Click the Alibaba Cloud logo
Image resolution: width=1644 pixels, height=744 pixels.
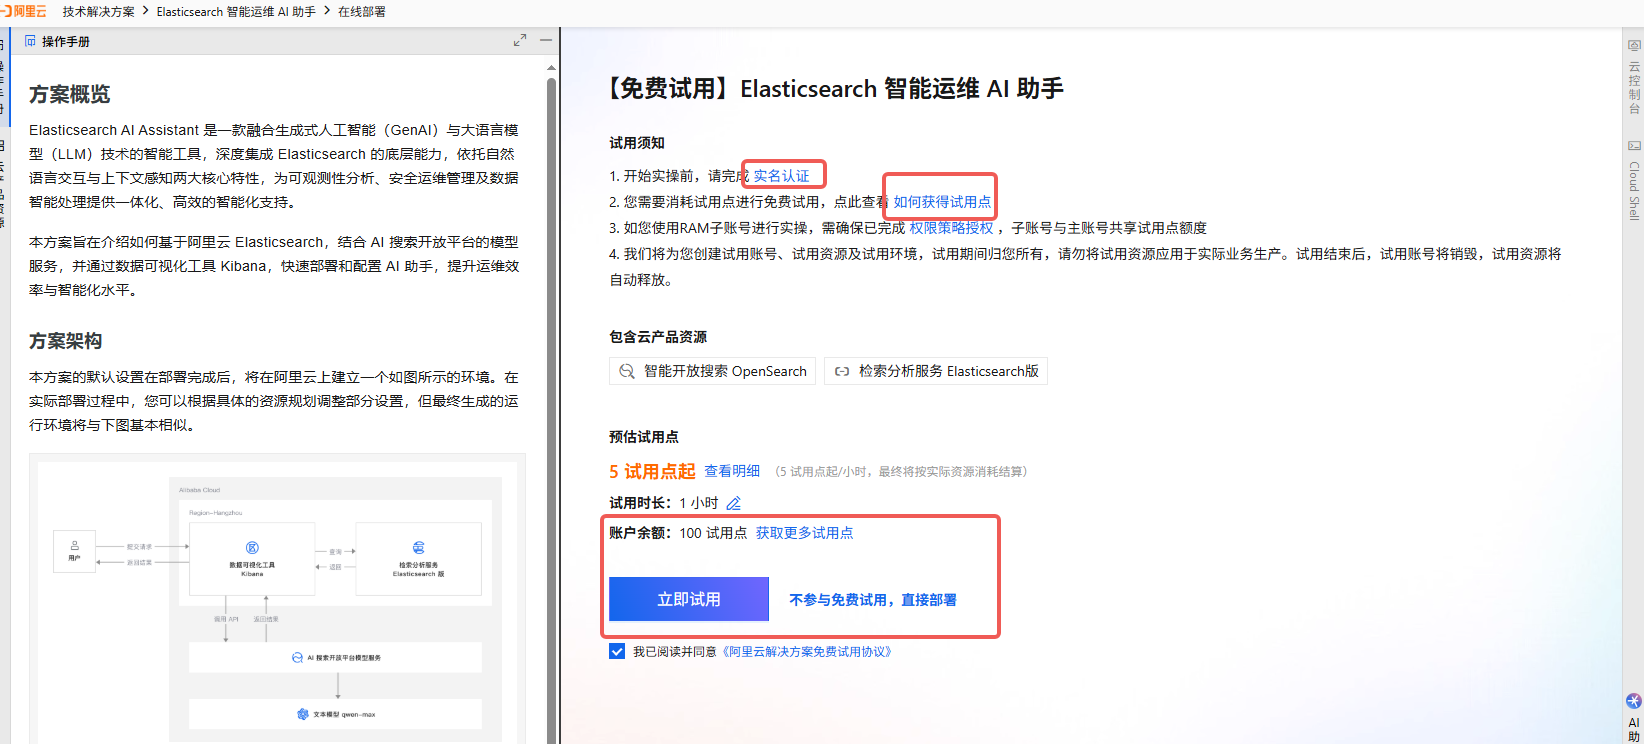point(24,12)
